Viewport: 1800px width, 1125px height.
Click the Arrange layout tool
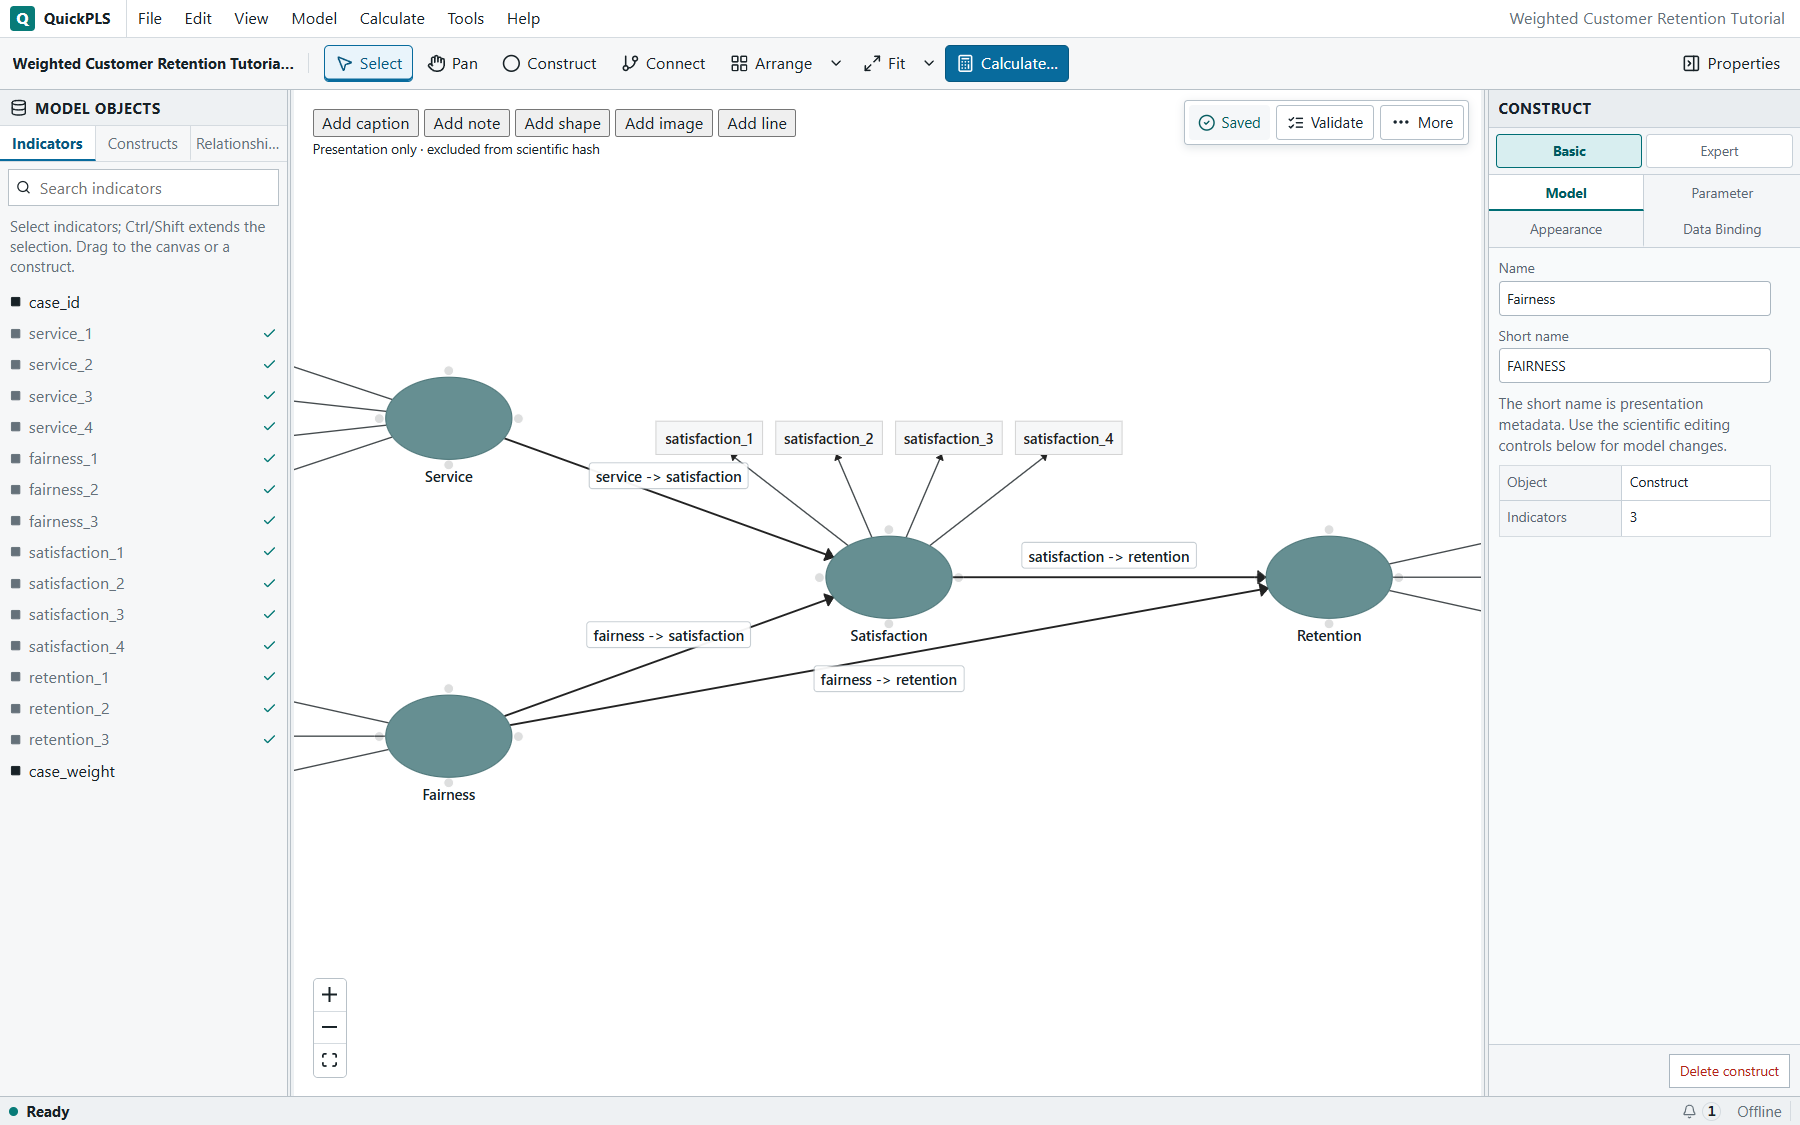pos(771,63)
